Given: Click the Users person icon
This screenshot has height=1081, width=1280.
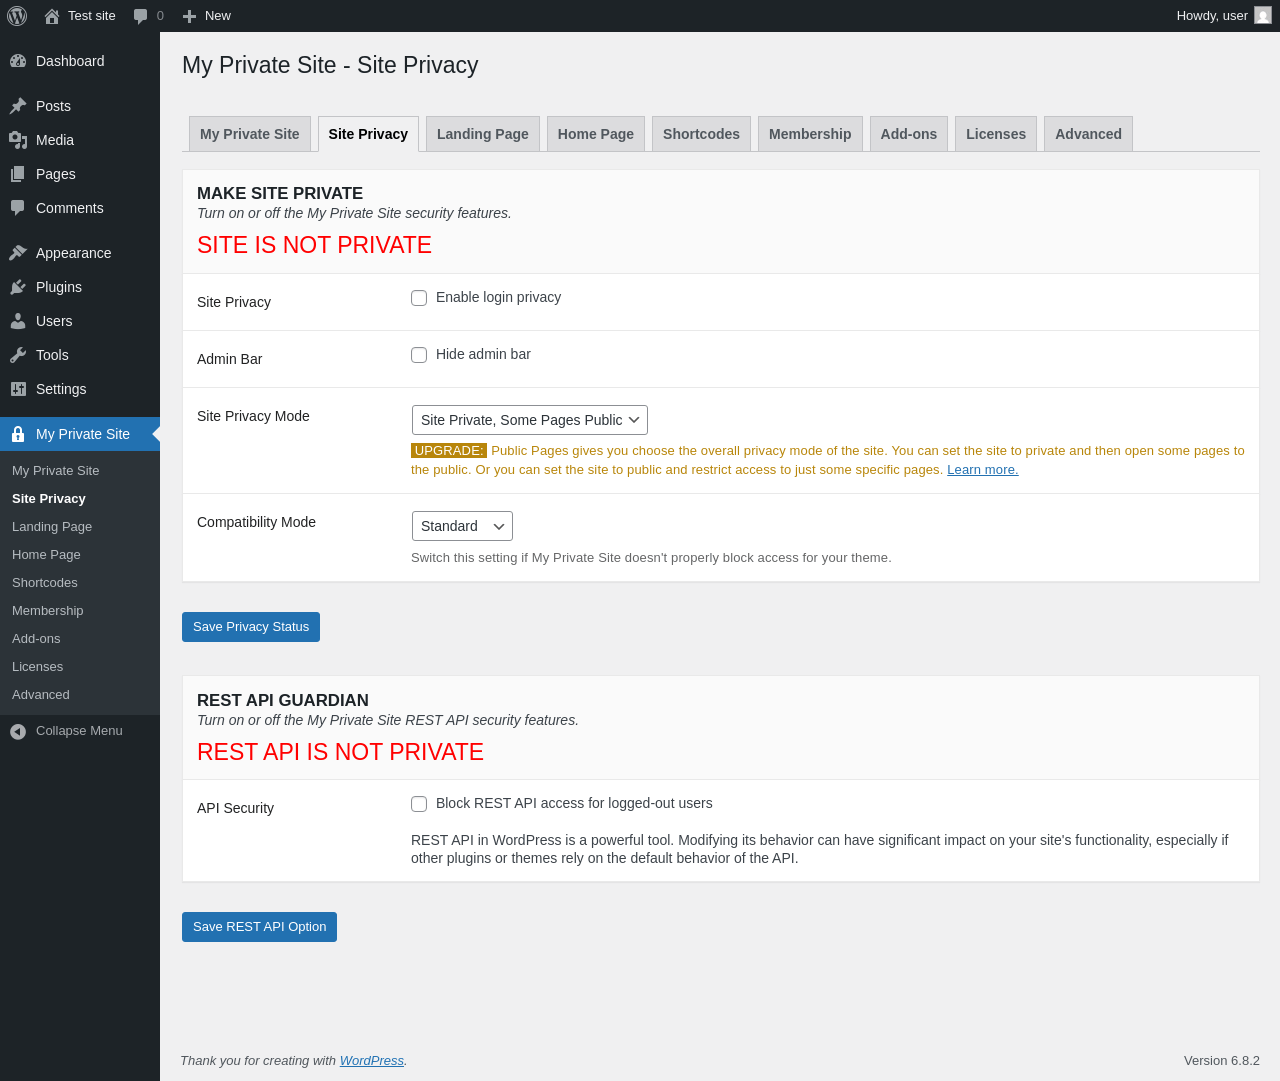Looking at the screenshot, I should [18, 321].
